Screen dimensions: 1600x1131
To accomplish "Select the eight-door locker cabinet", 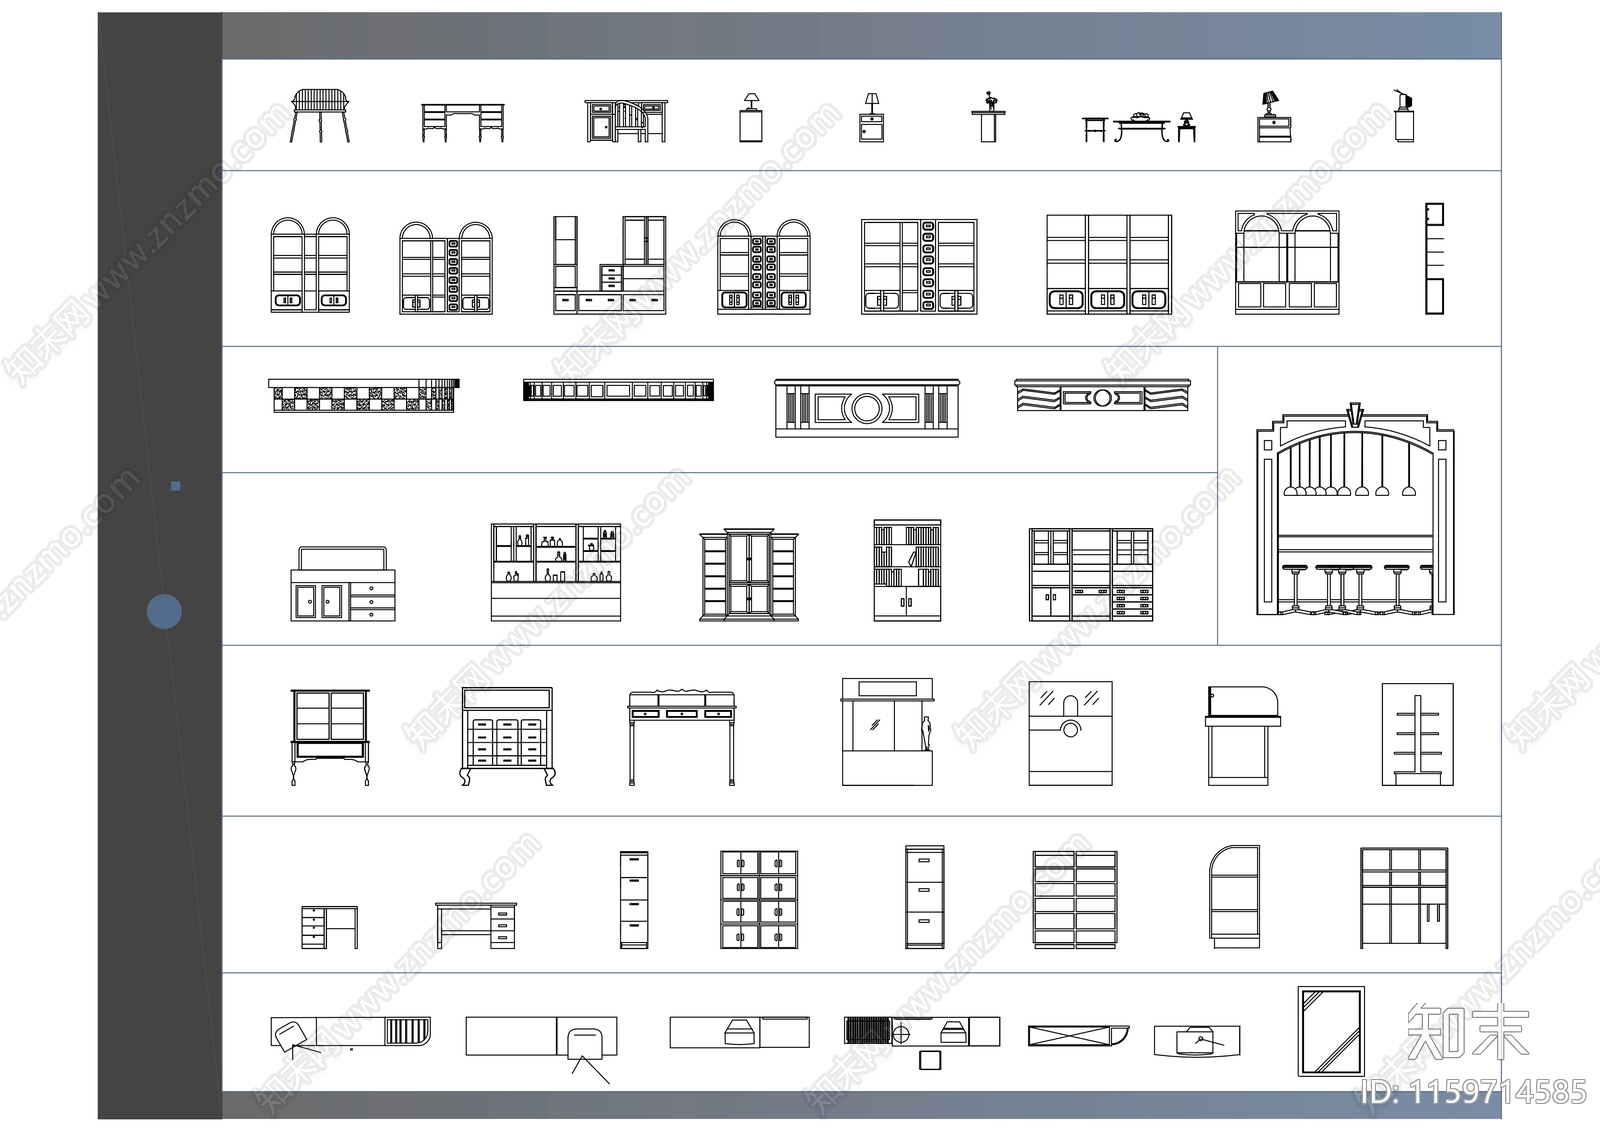I will tap(759, 899).
